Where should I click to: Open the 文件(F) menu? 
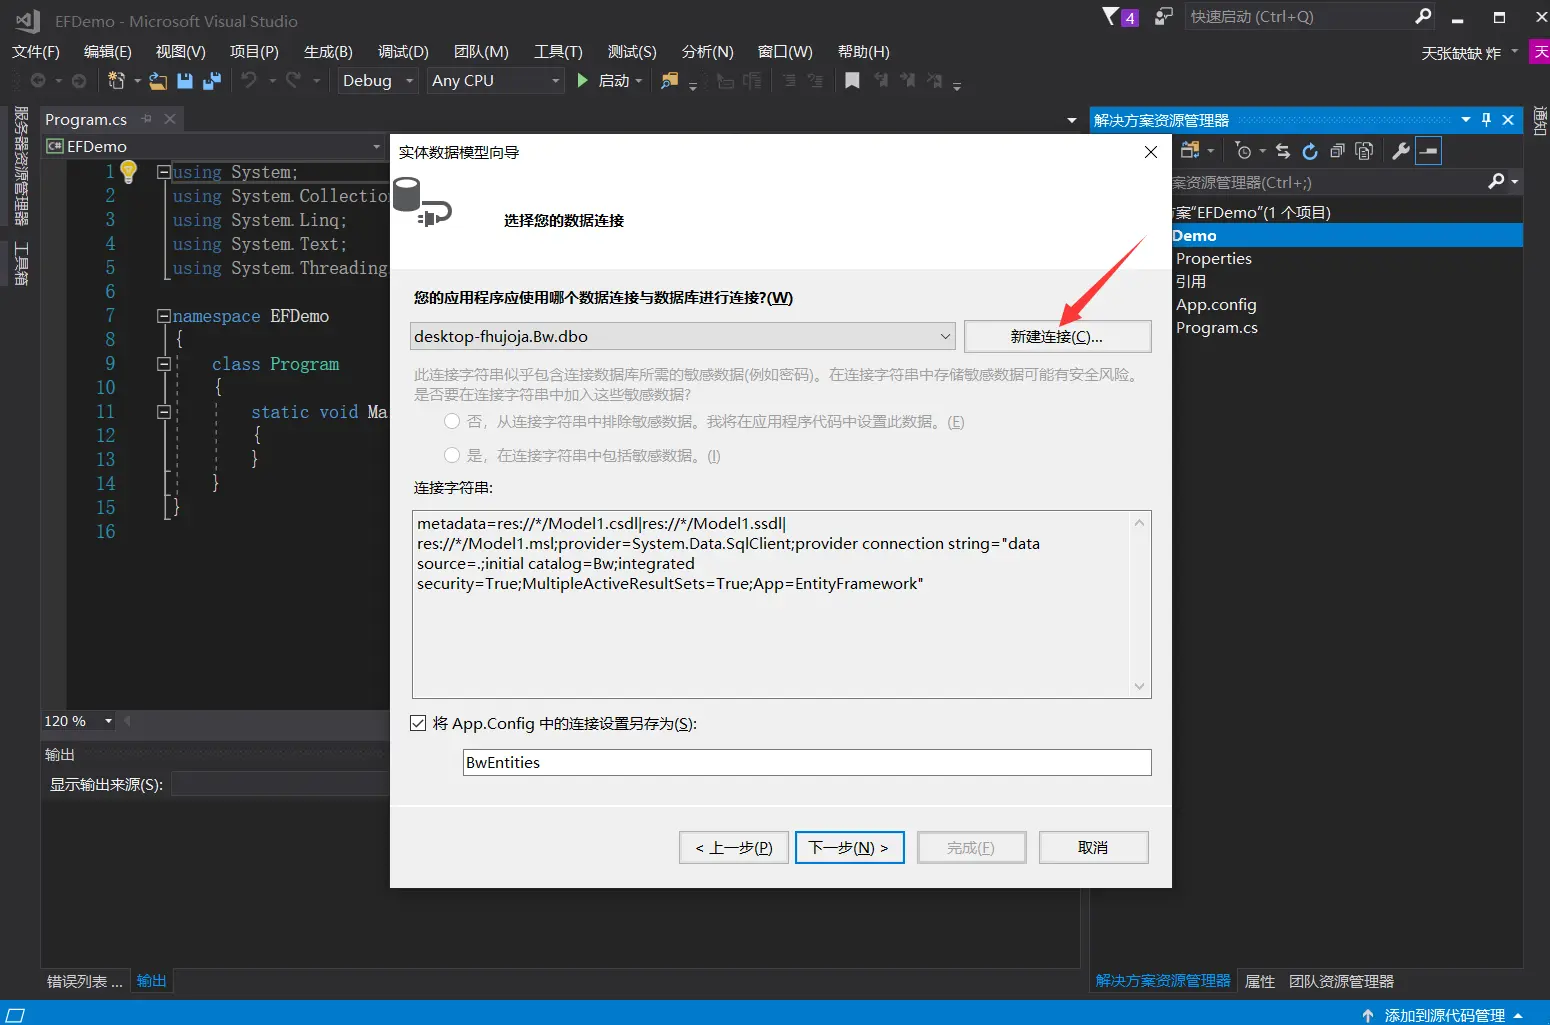[x=36, y=52]
